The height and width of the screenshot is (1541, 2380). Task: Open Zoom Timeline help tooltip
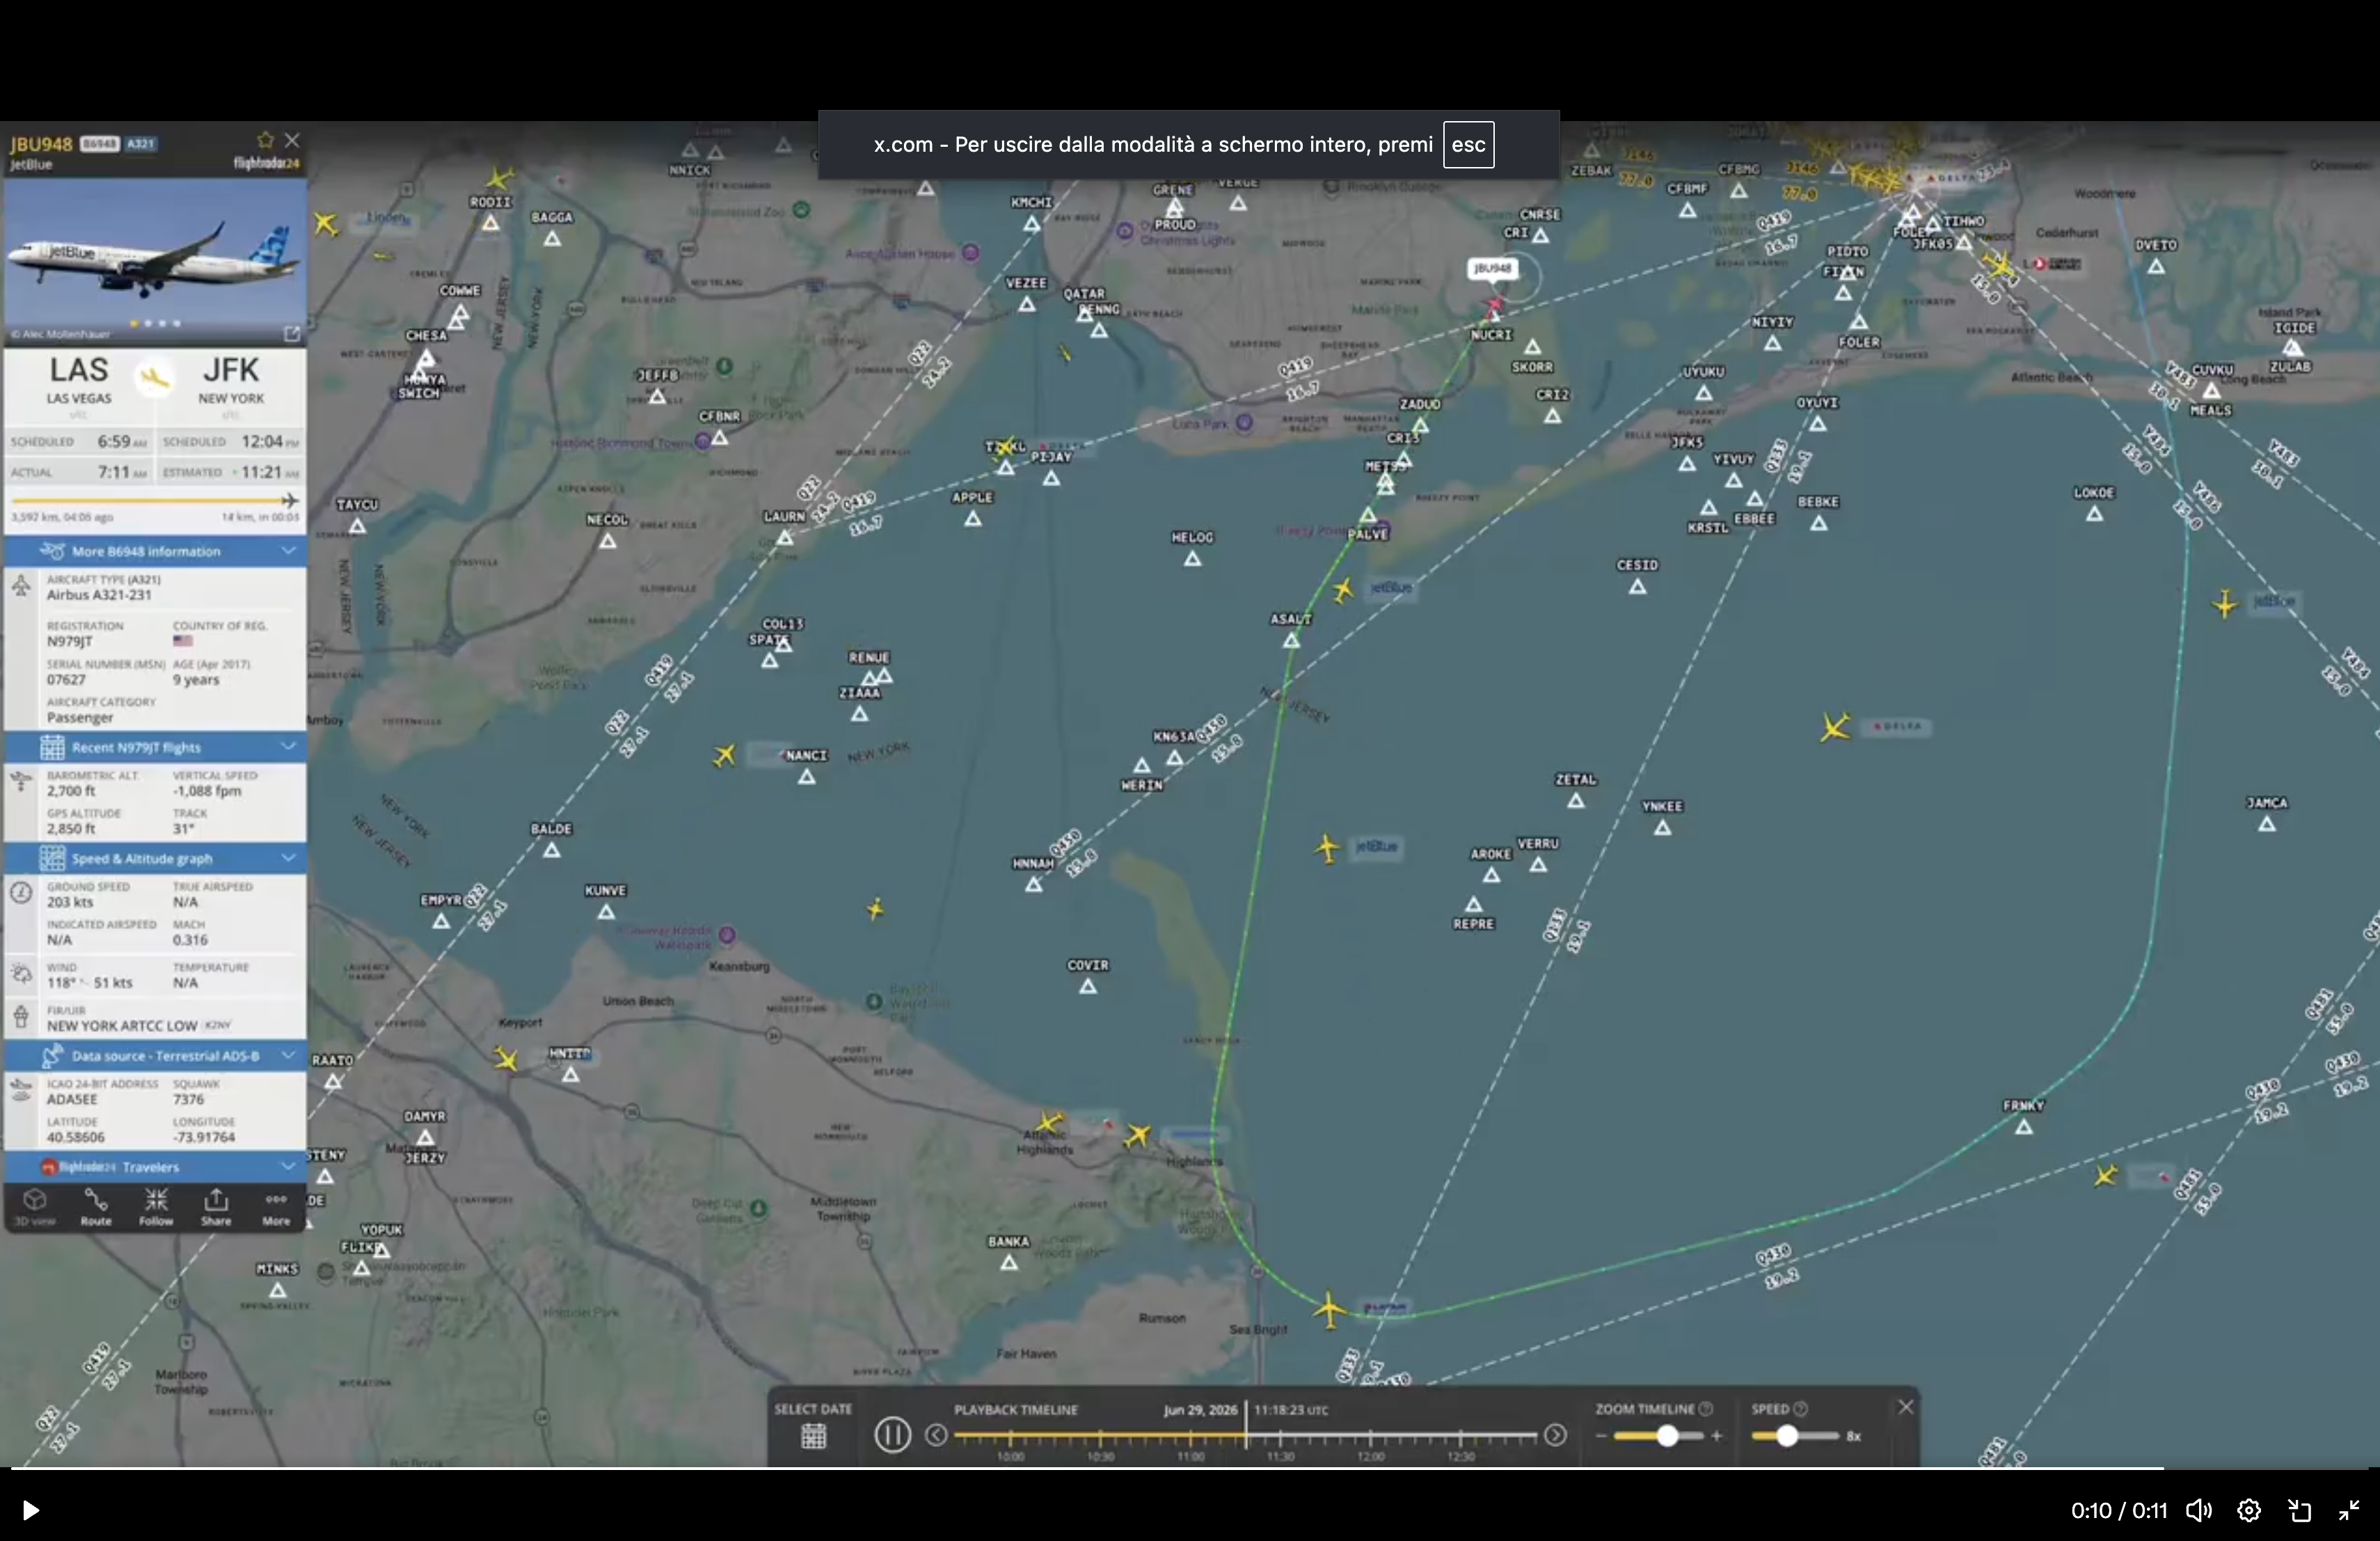(1706, 1409)
